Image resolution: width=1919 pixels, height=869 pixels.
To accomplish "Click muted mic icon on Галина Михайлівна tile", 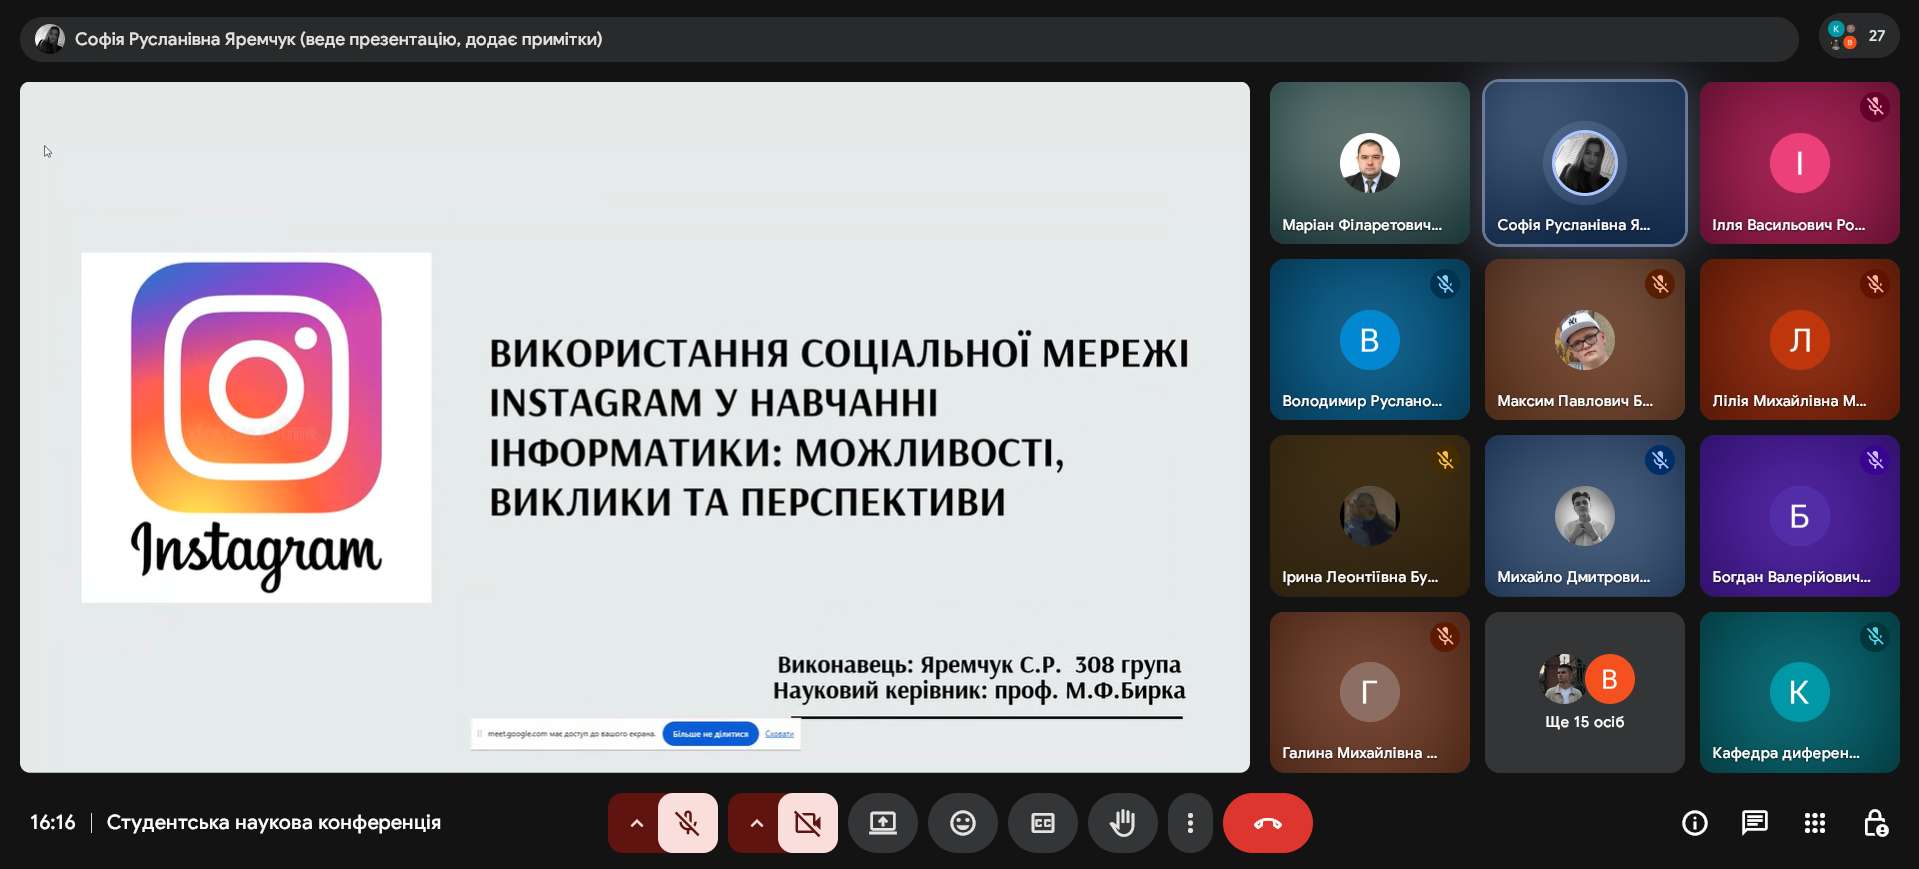I will (x=1445, y=637).
